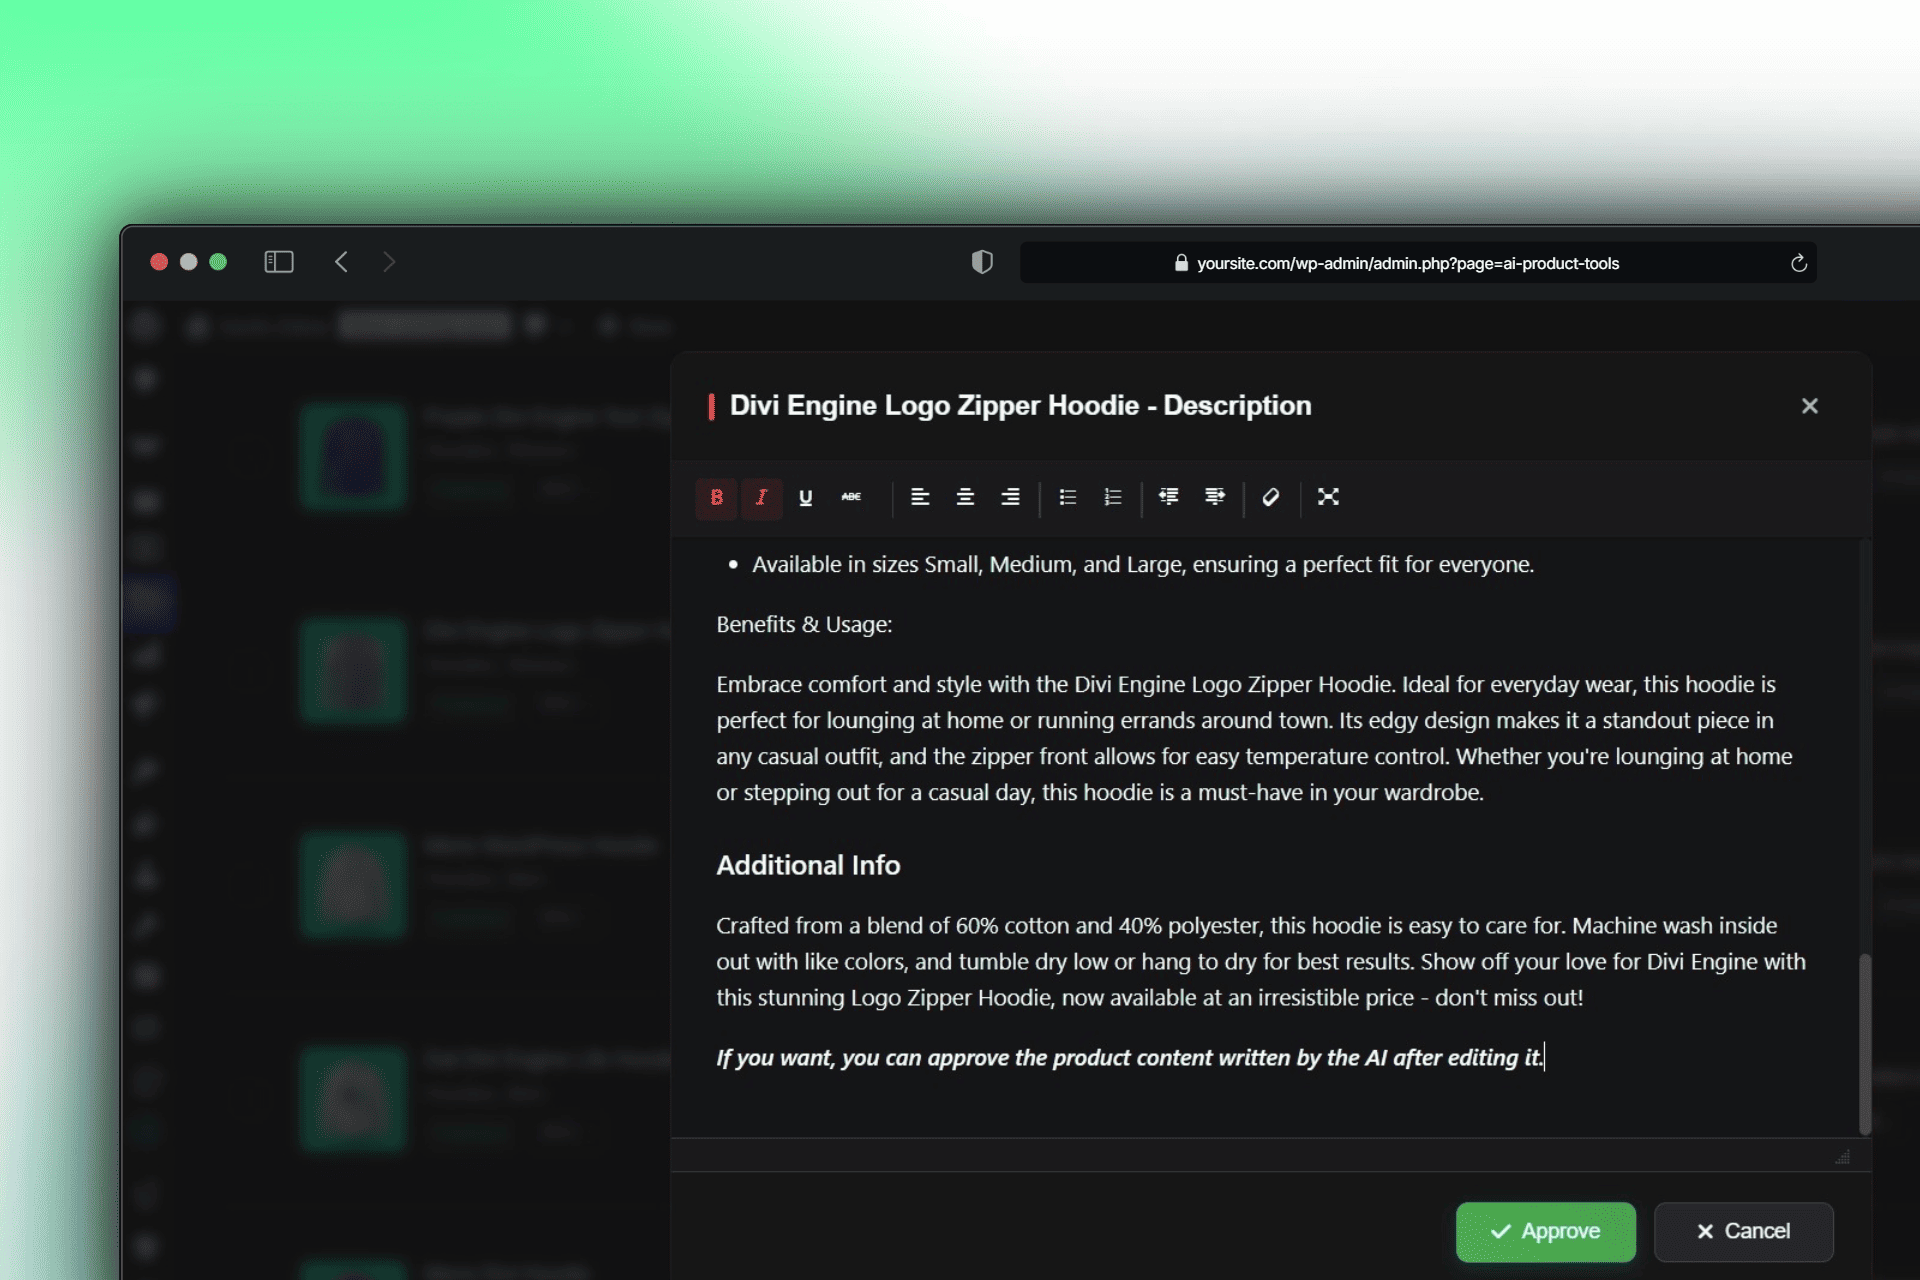
Task: Click the bullet about available sizes
Action: [1143, 564]
